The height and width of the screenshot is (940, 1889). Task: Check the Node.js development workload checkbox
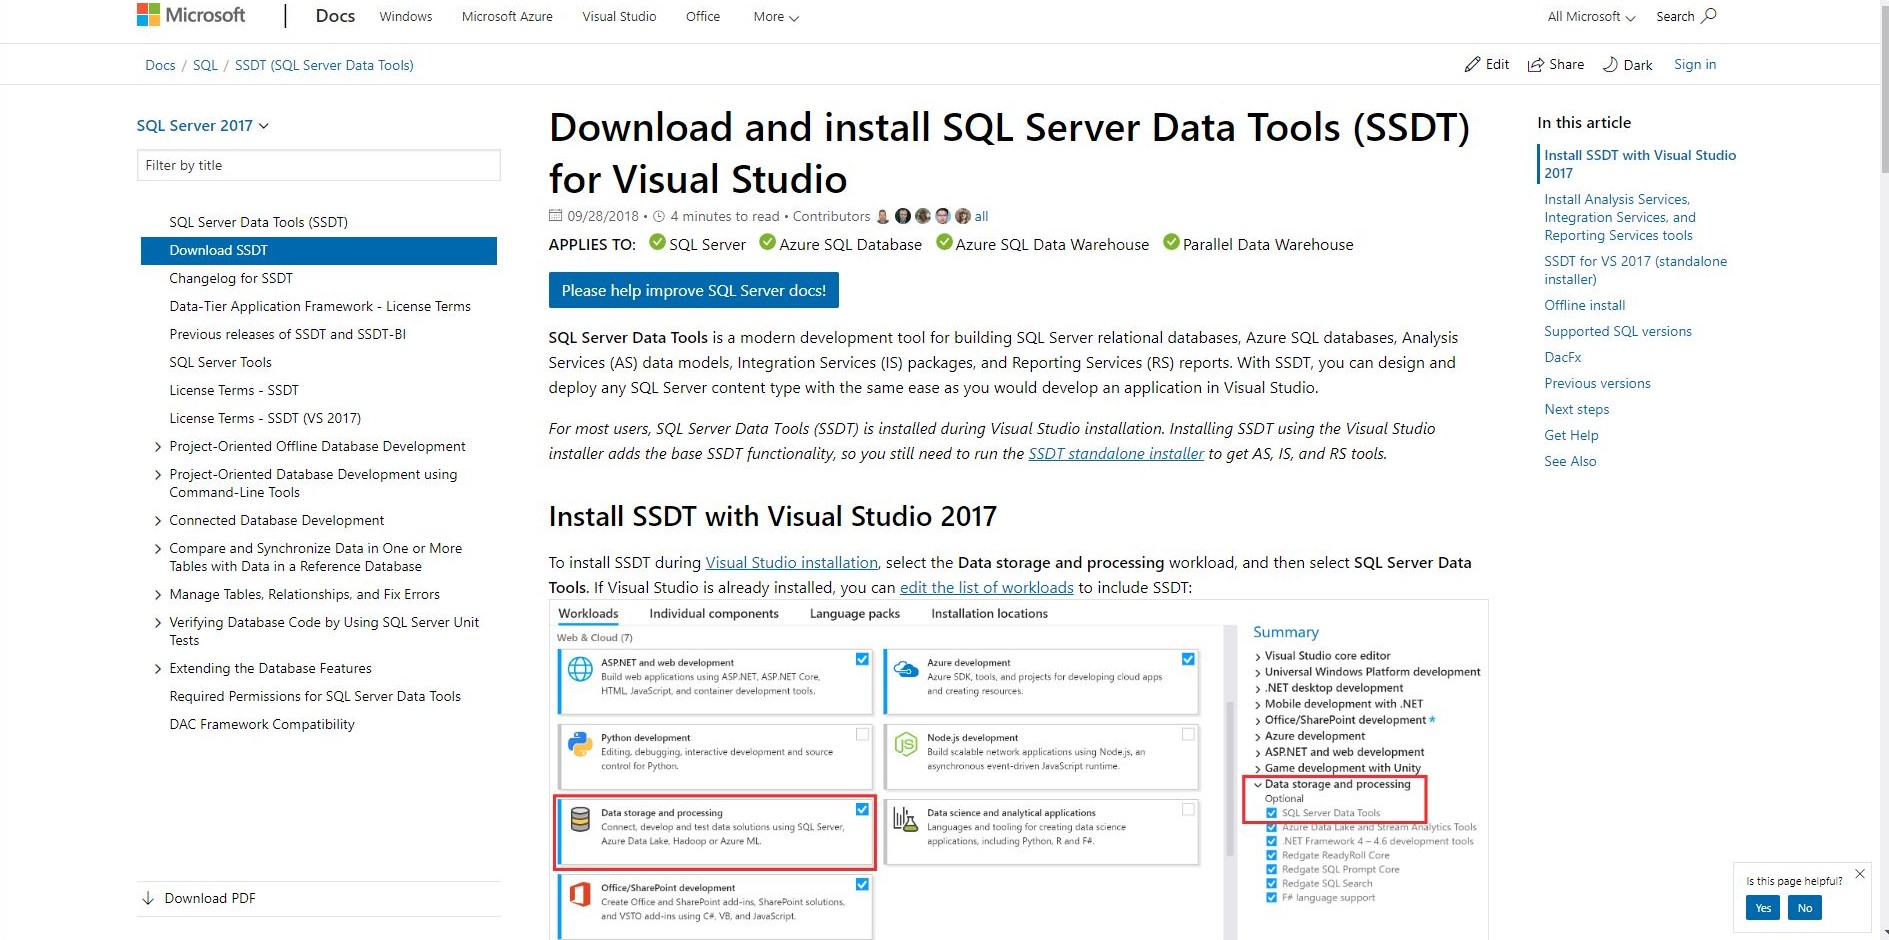[1188, 735]
